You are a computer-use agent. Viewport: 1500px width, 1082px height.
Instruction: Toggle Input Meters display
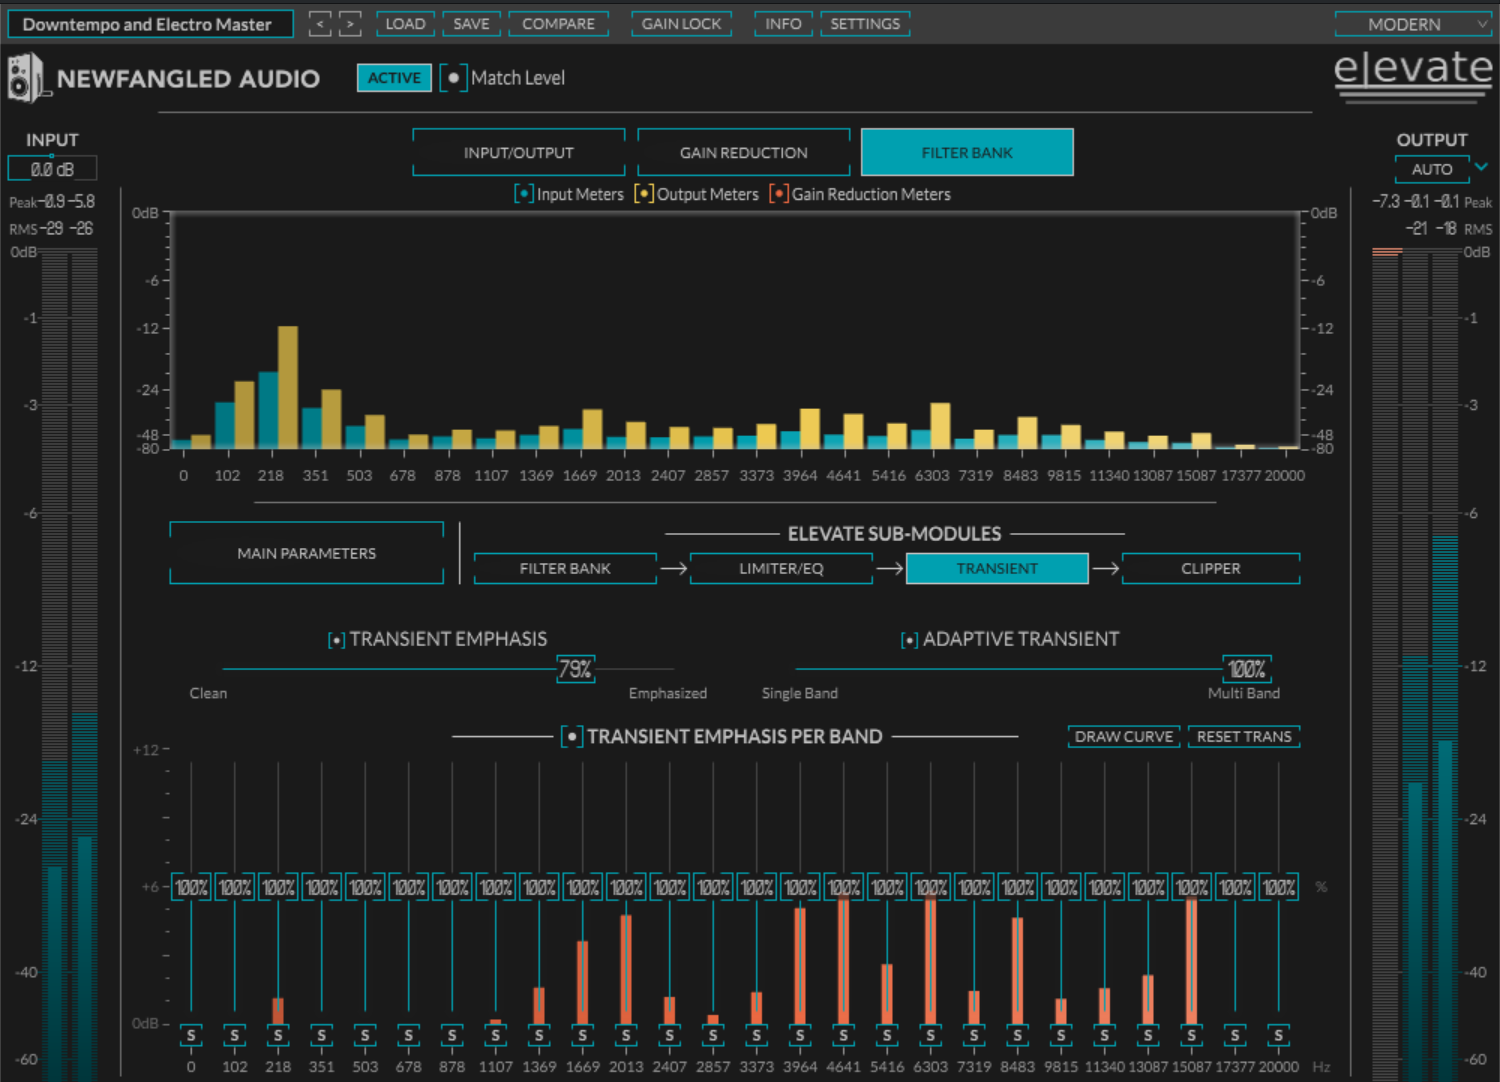pos(524,194)
